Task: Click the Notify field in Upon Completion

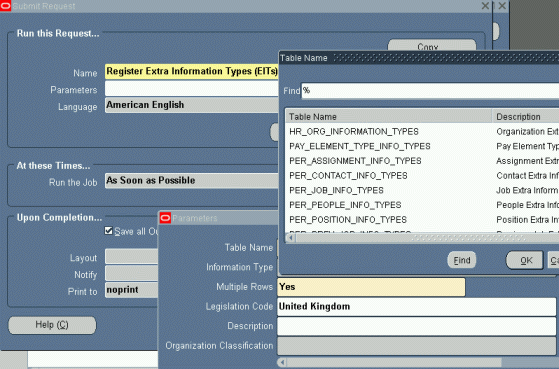Action: (x=132, y=273)
